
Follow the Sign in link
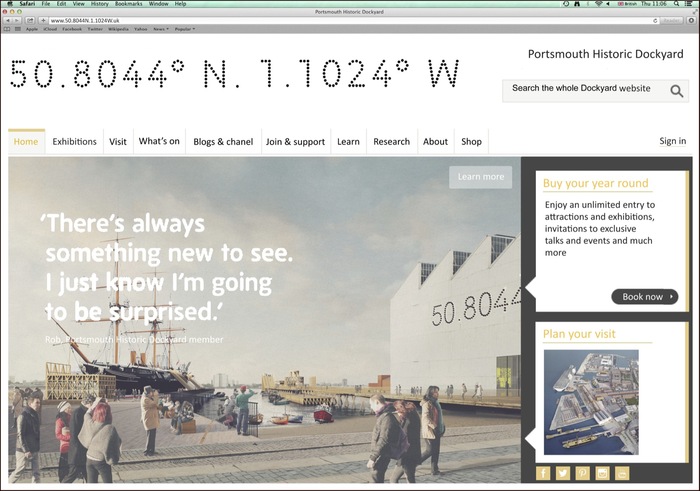click(x=672, y=142)
